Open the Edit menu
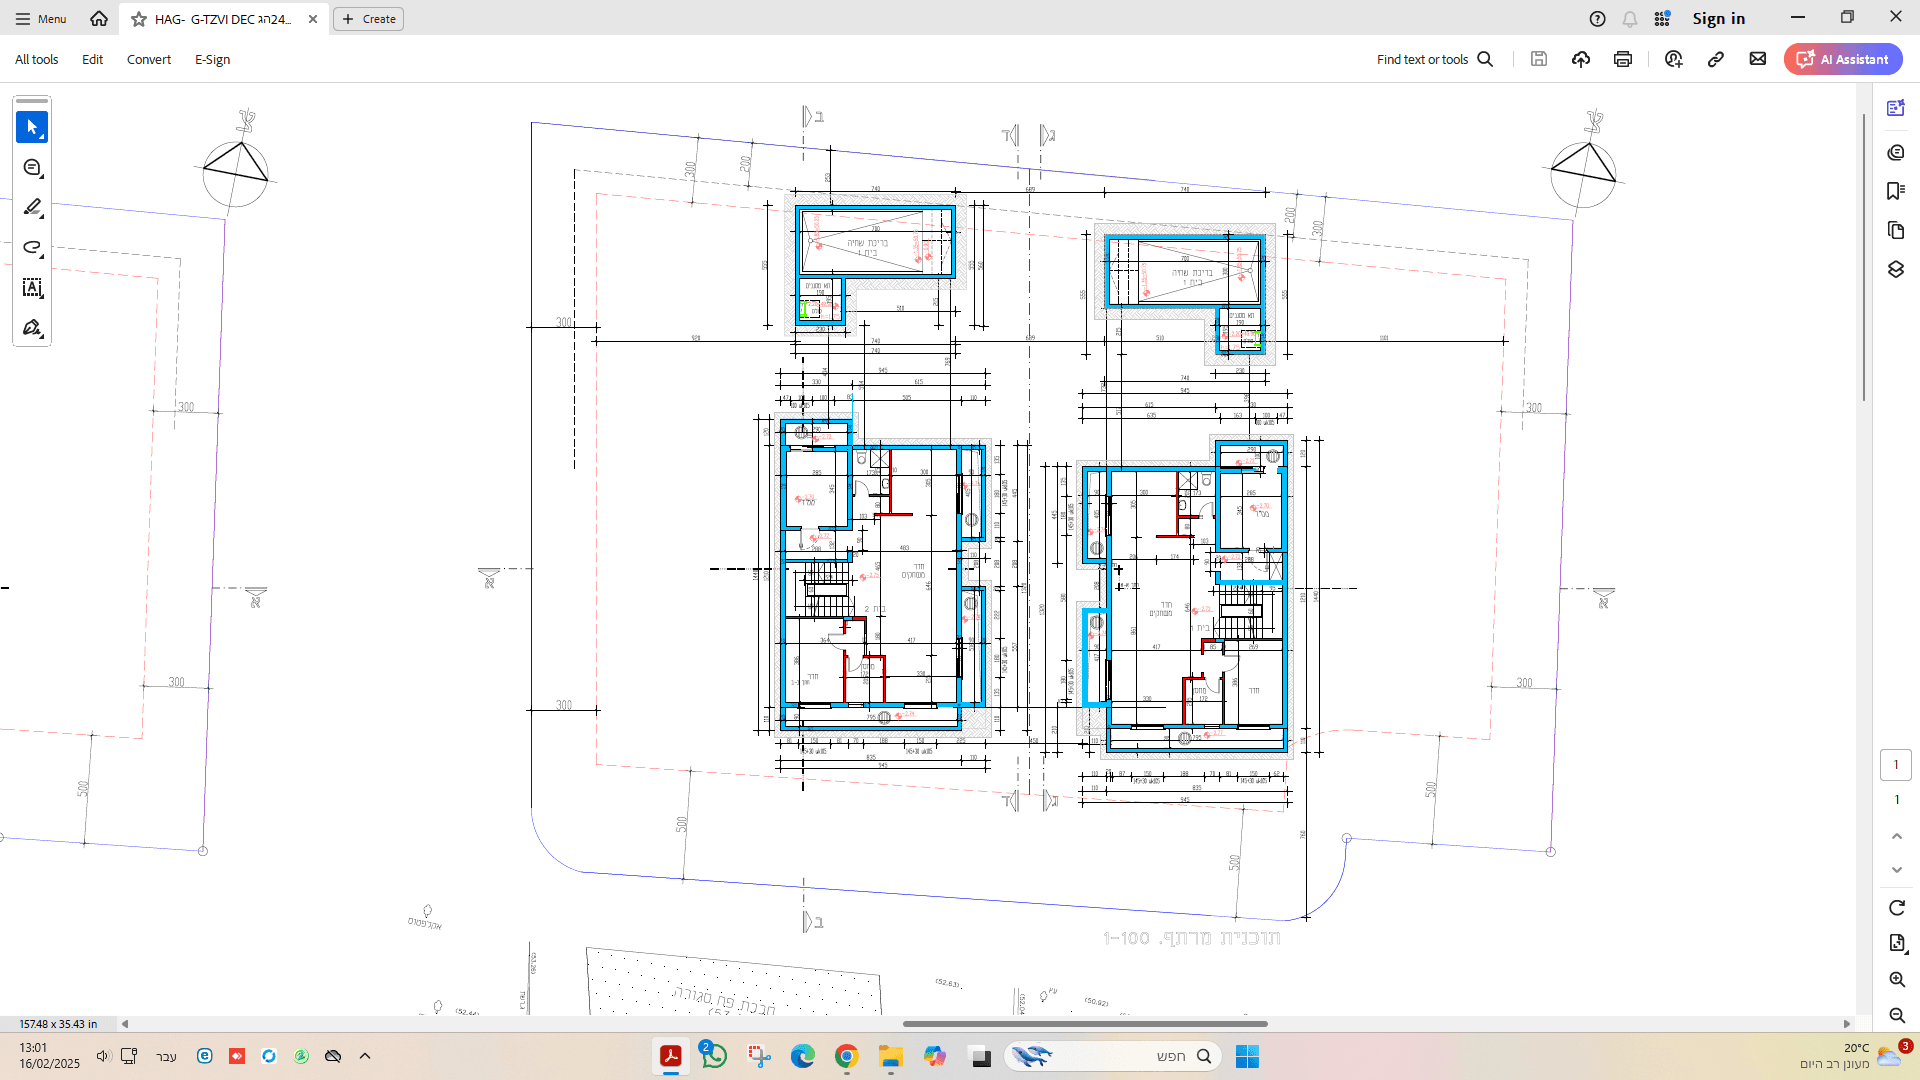Viewport: 1920px width, 1080px height. pos(92,59)
